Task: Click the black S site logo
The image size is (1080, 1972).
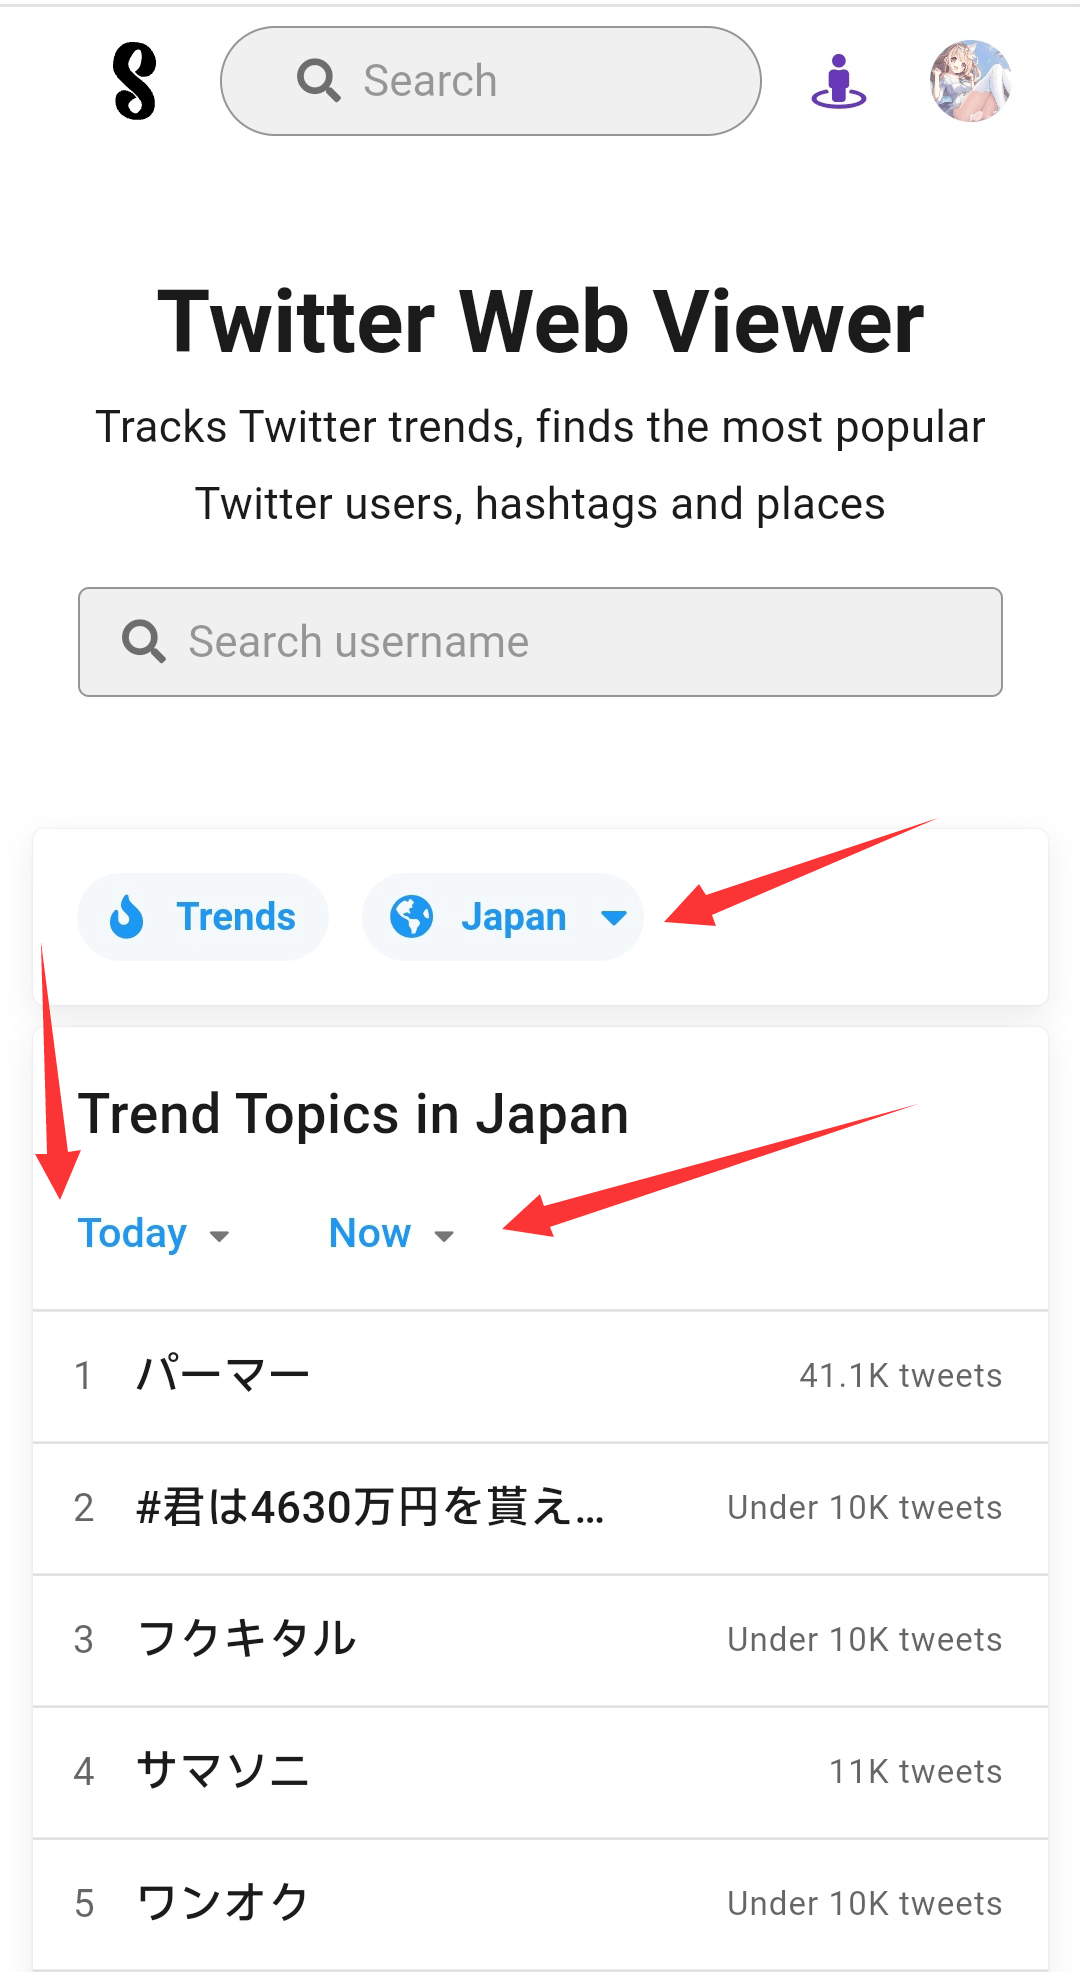Action: (135, 81)
